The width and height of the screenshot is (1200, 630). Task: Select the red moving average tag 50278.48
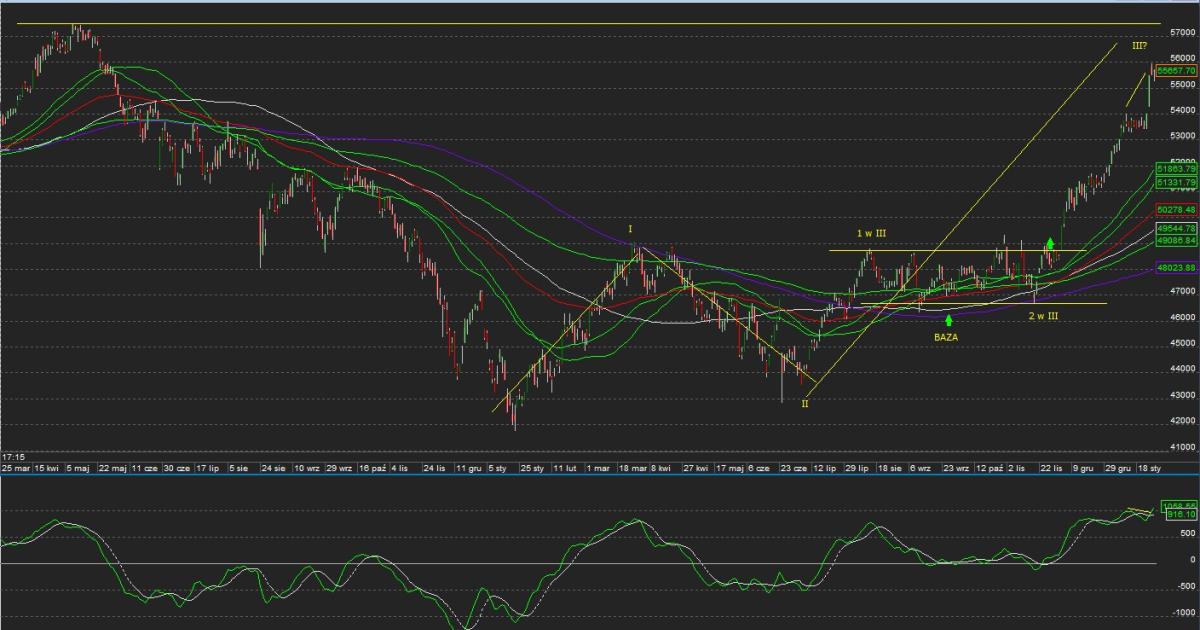click(x=1177, y=209)
